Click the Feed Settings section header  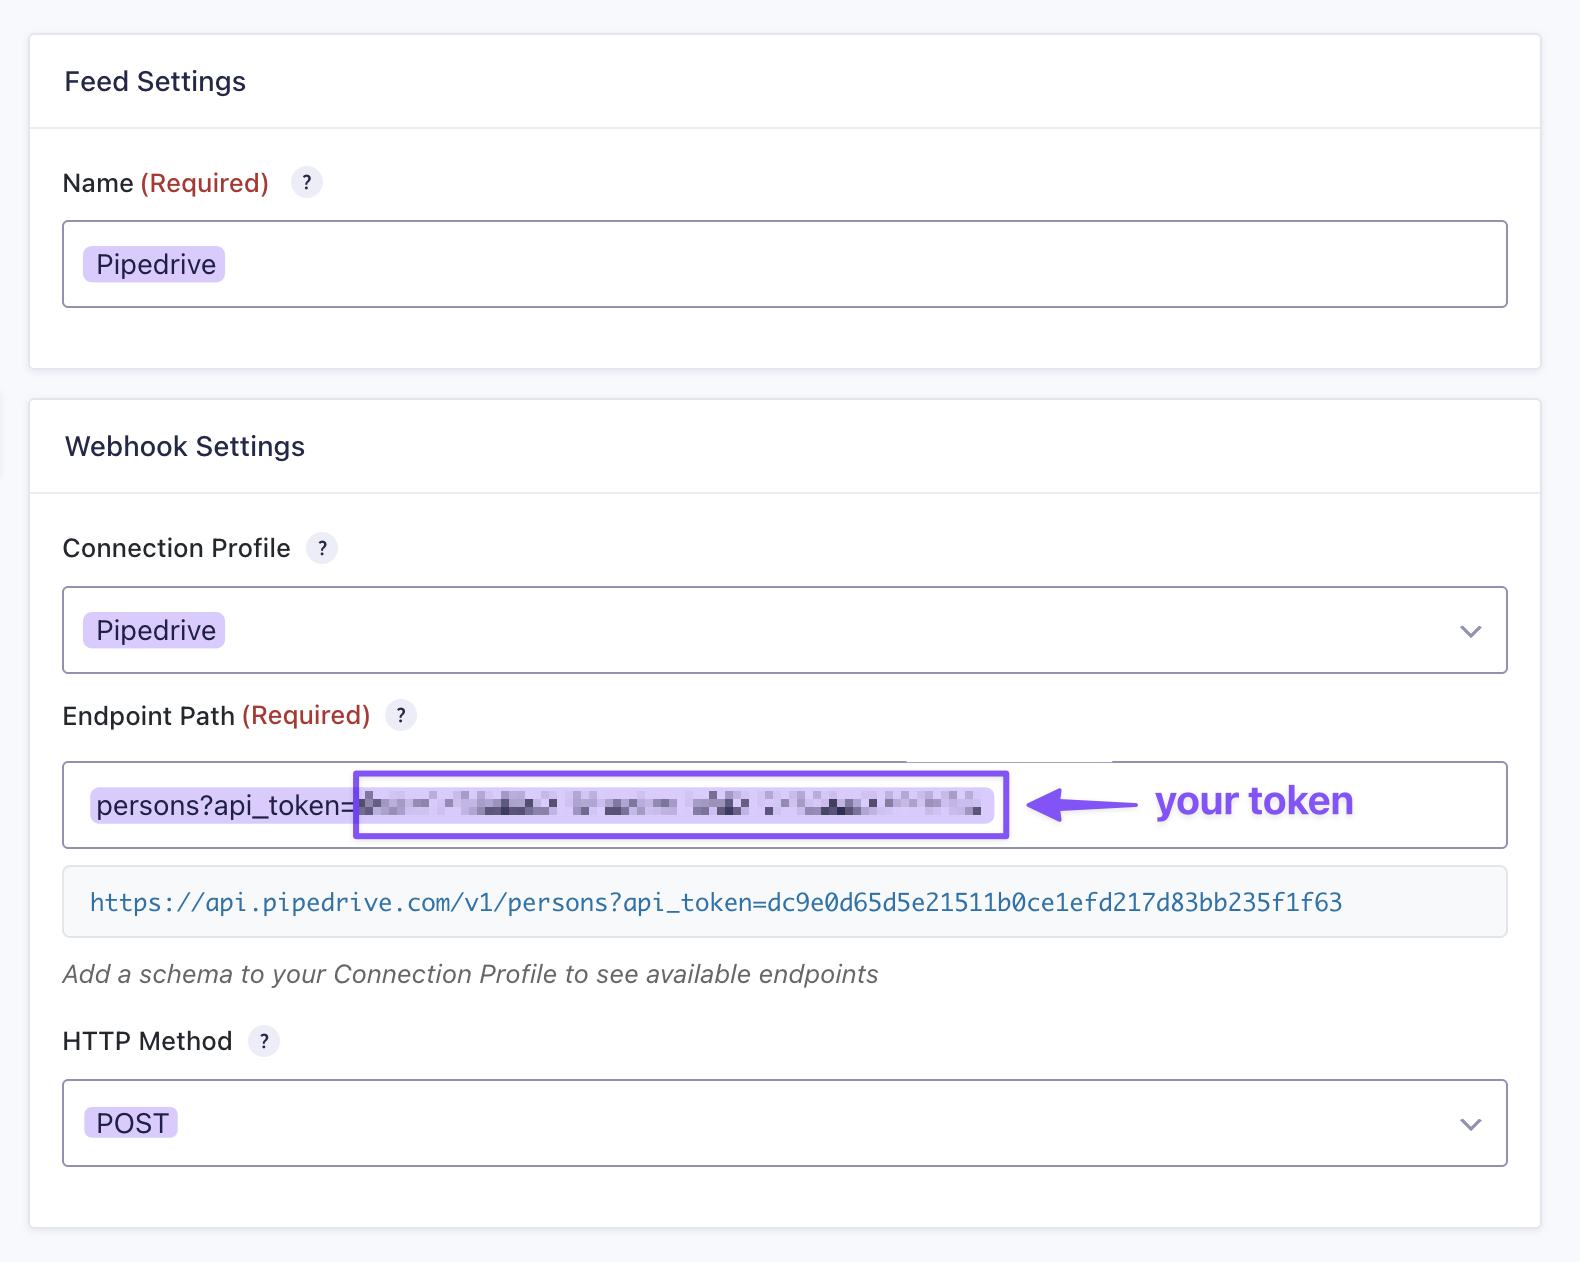click(155, 82)
